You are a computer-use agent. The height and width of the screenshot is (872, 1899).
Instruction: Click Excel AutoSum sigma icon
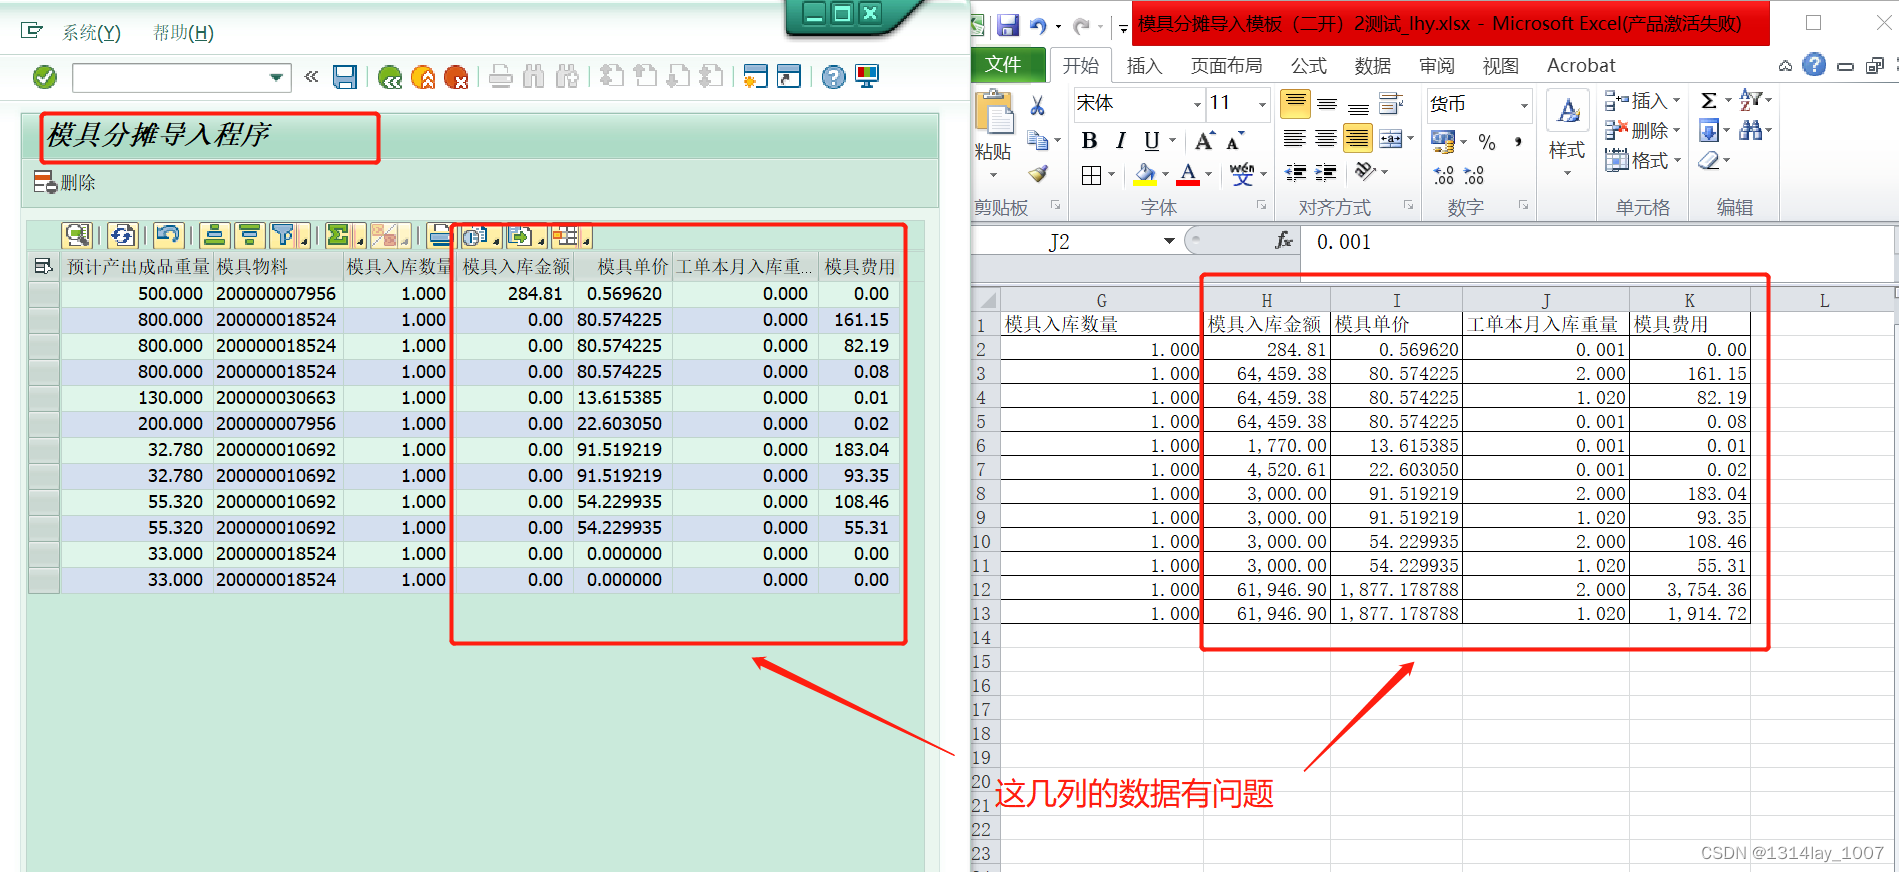[1709, 100]
